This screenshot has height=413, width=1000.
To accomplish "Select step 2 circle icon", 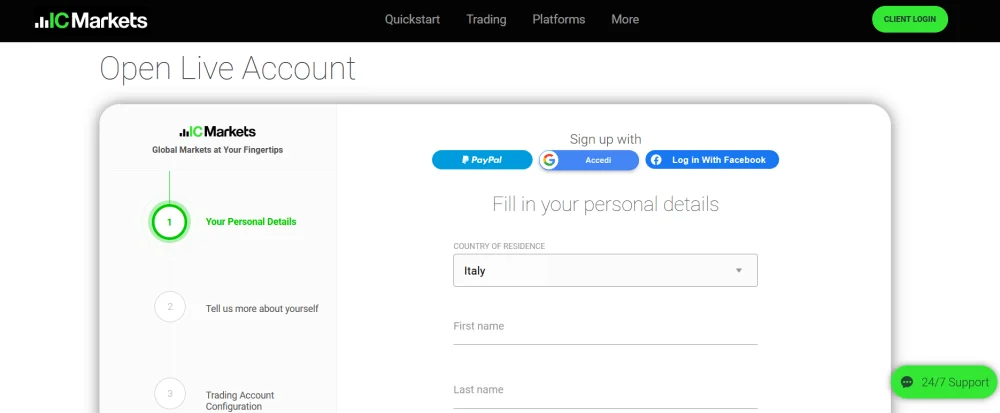I will (170, 307).
